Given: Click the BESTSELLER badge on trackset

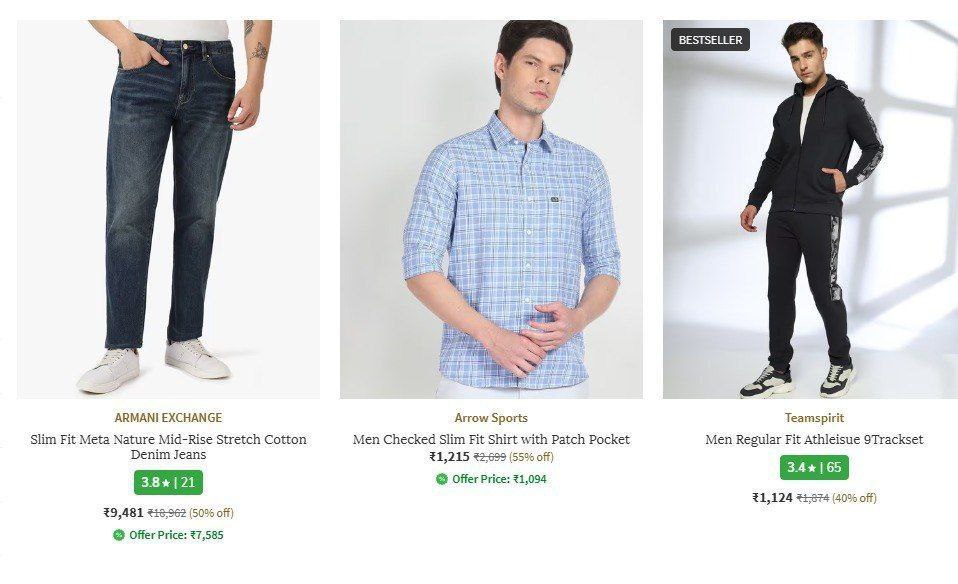Looking at the screenshot, I should 710,40.
